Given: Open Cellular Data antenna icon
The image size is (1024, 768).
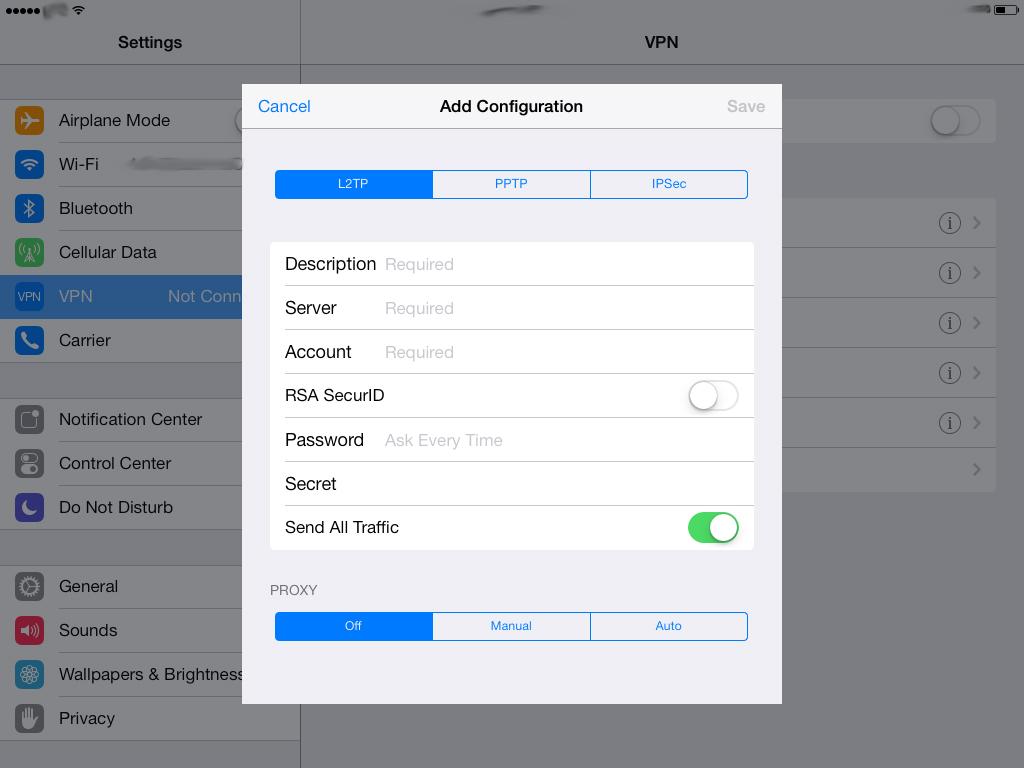Looking at the screenshot, I should (x=29, y=252).
